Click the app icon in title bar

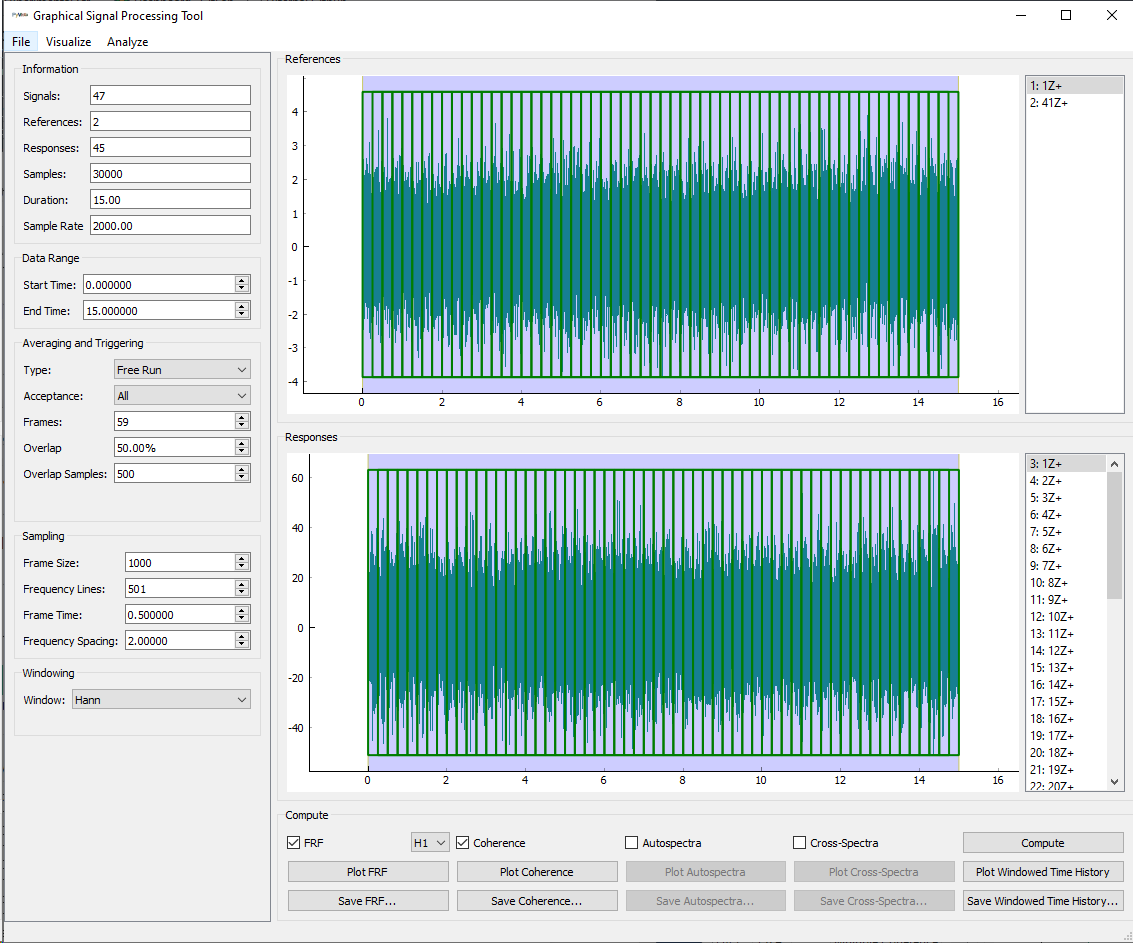[x=18, y=15]
